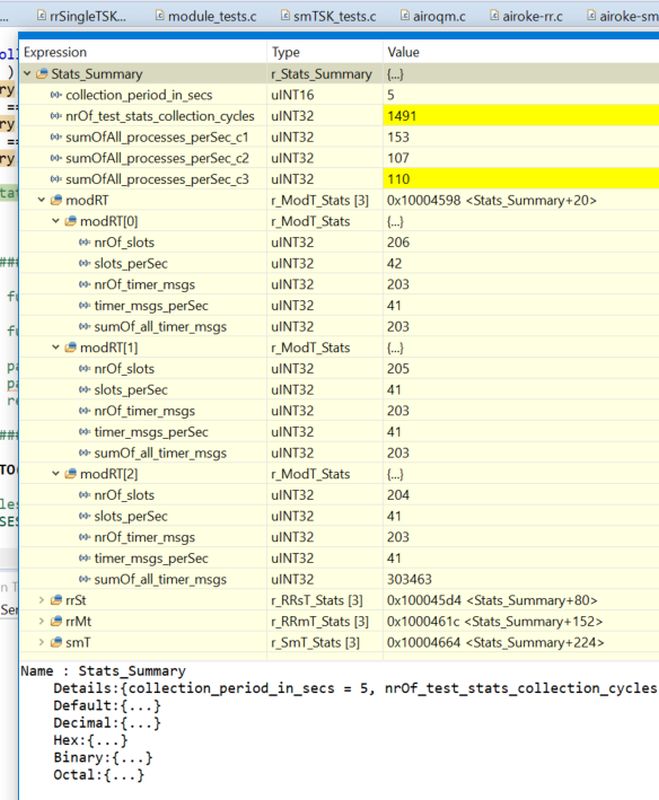Expand the rrSt node
The width and height of the screenshot is (659, 800).
pos(41,600)
